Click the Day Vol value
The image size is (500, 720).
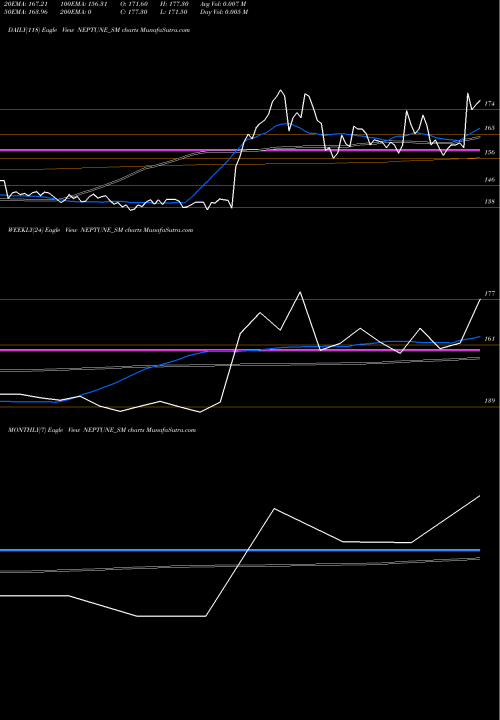[x=224, y=12]
